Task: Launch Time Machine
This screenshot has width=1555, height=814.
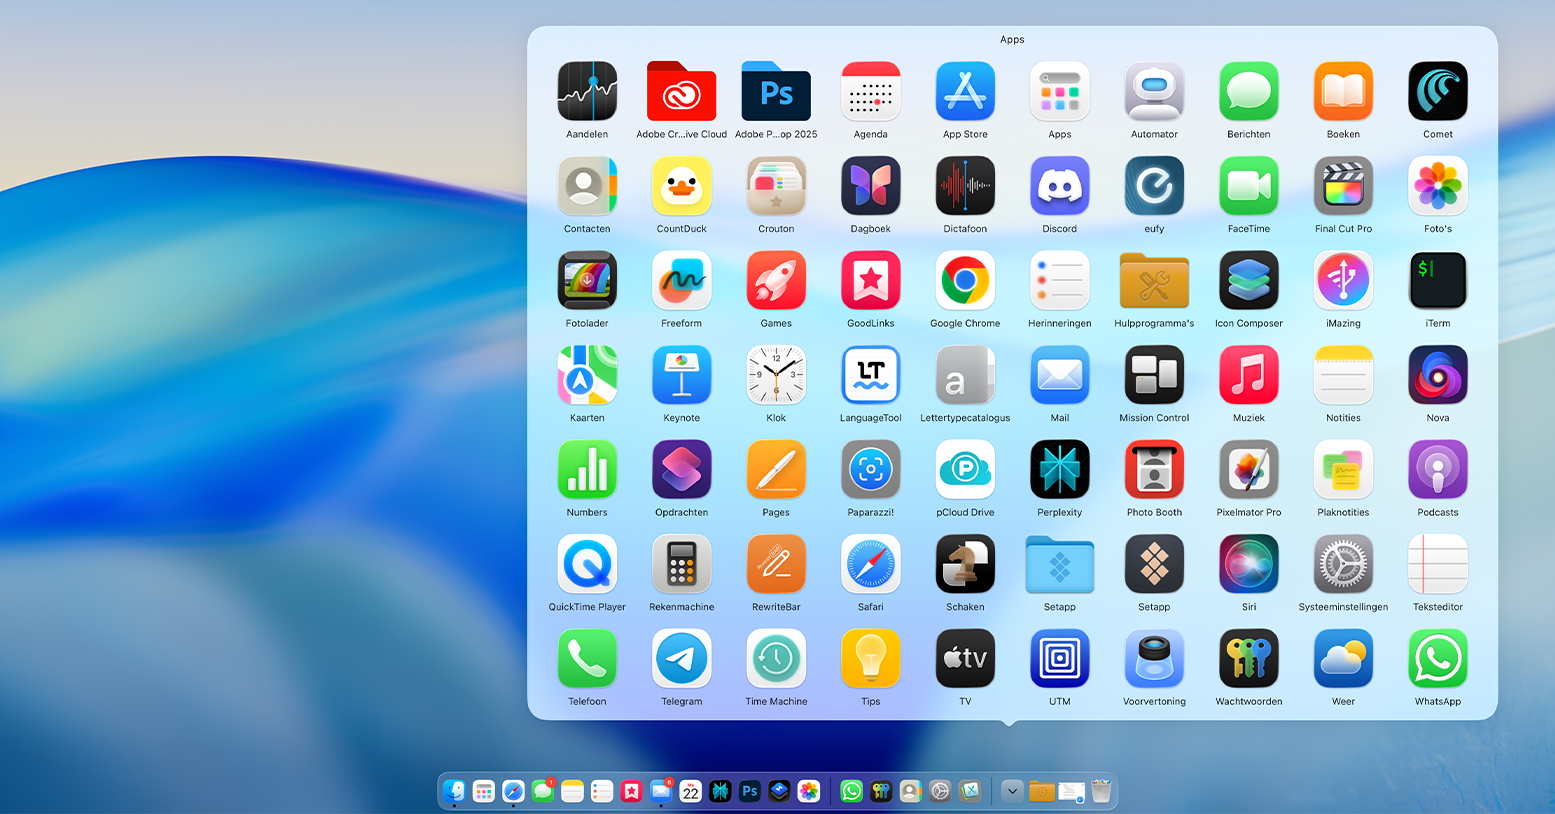Action: coord(776,658)
